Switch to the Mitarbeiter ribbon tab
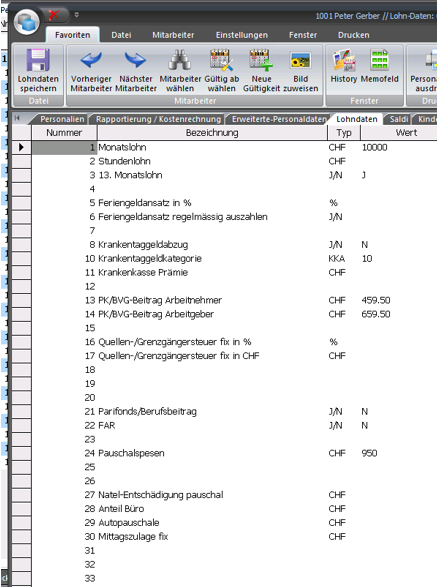Screen dimensions: 437x587 [x=173, y=35]
